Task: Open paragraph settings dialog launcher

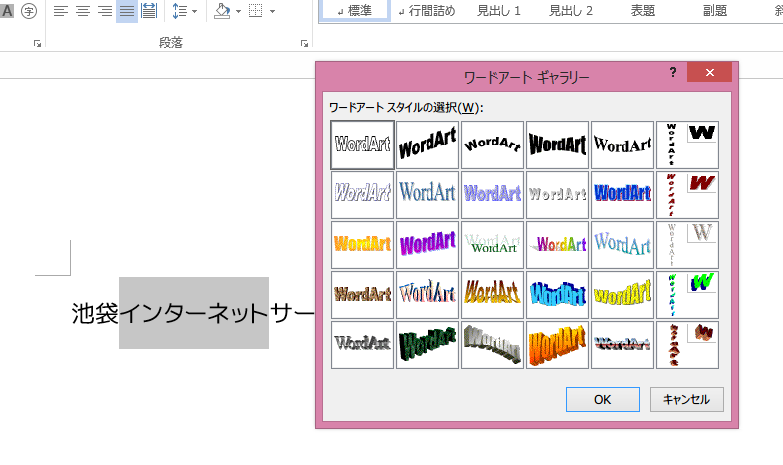Action: click(304, 43)
